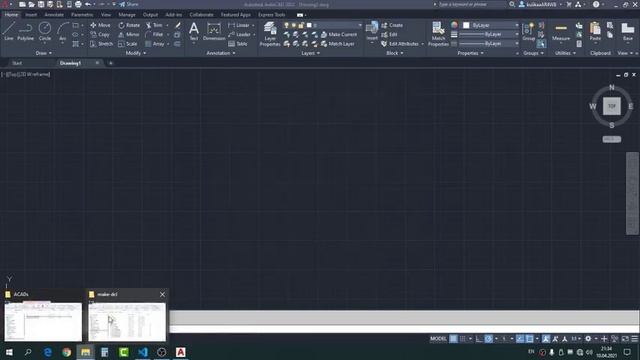
Task: Expand the Properties panel
Action: click(470, 53)
